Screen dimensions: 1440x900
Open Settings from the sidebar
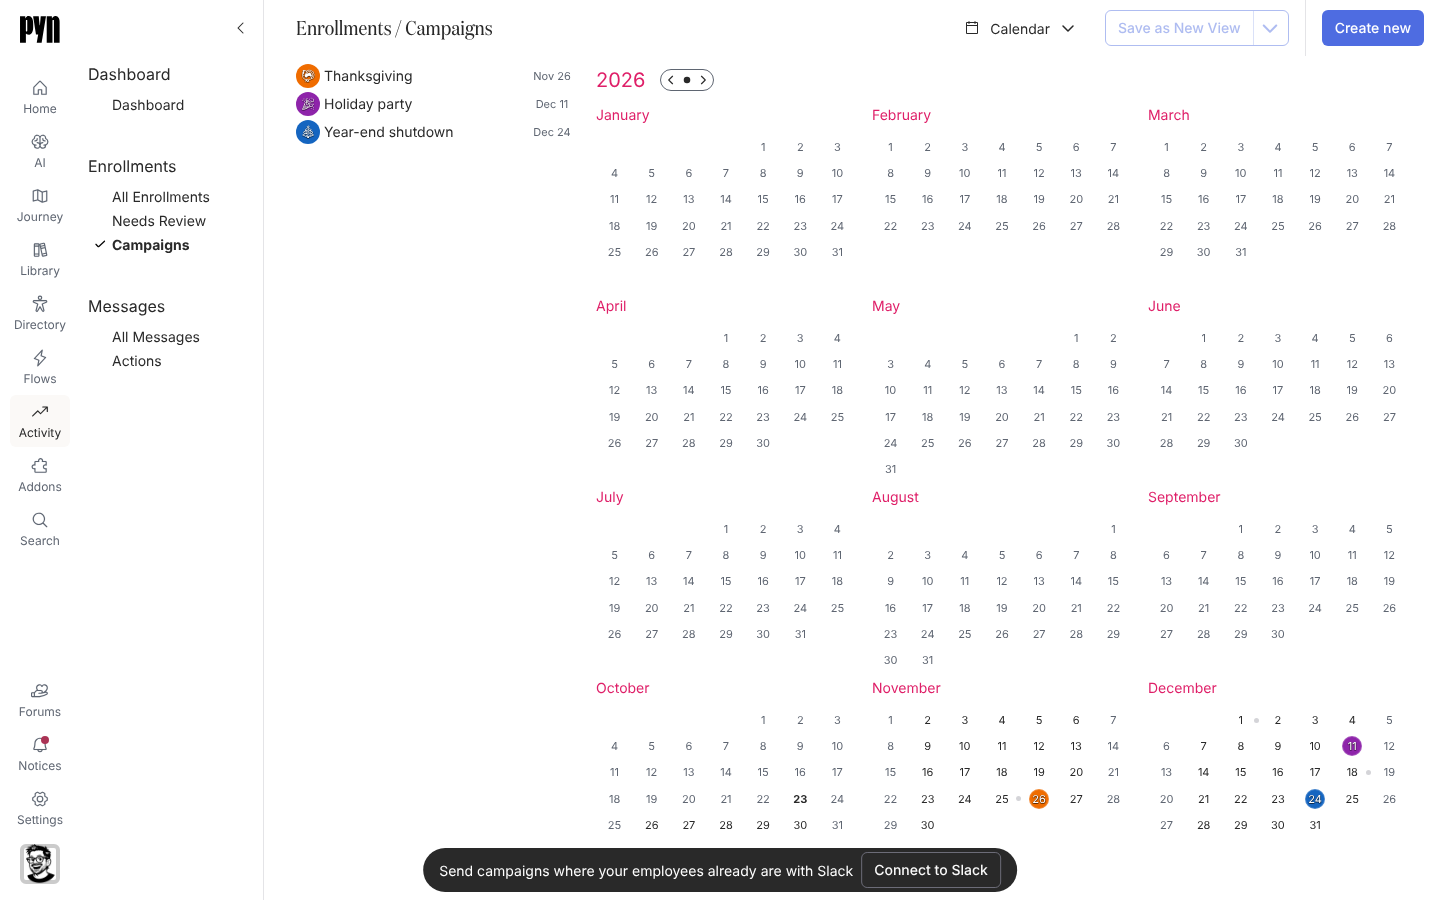click(x=40, y=808)
